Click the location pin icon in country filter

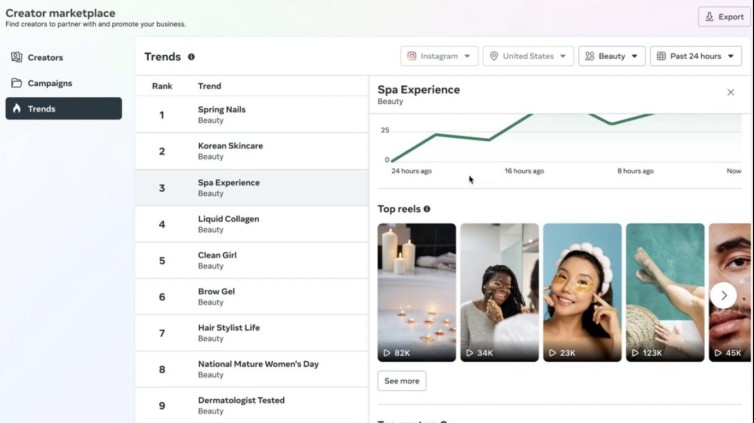pyautogui.click(x=494, y=56)
